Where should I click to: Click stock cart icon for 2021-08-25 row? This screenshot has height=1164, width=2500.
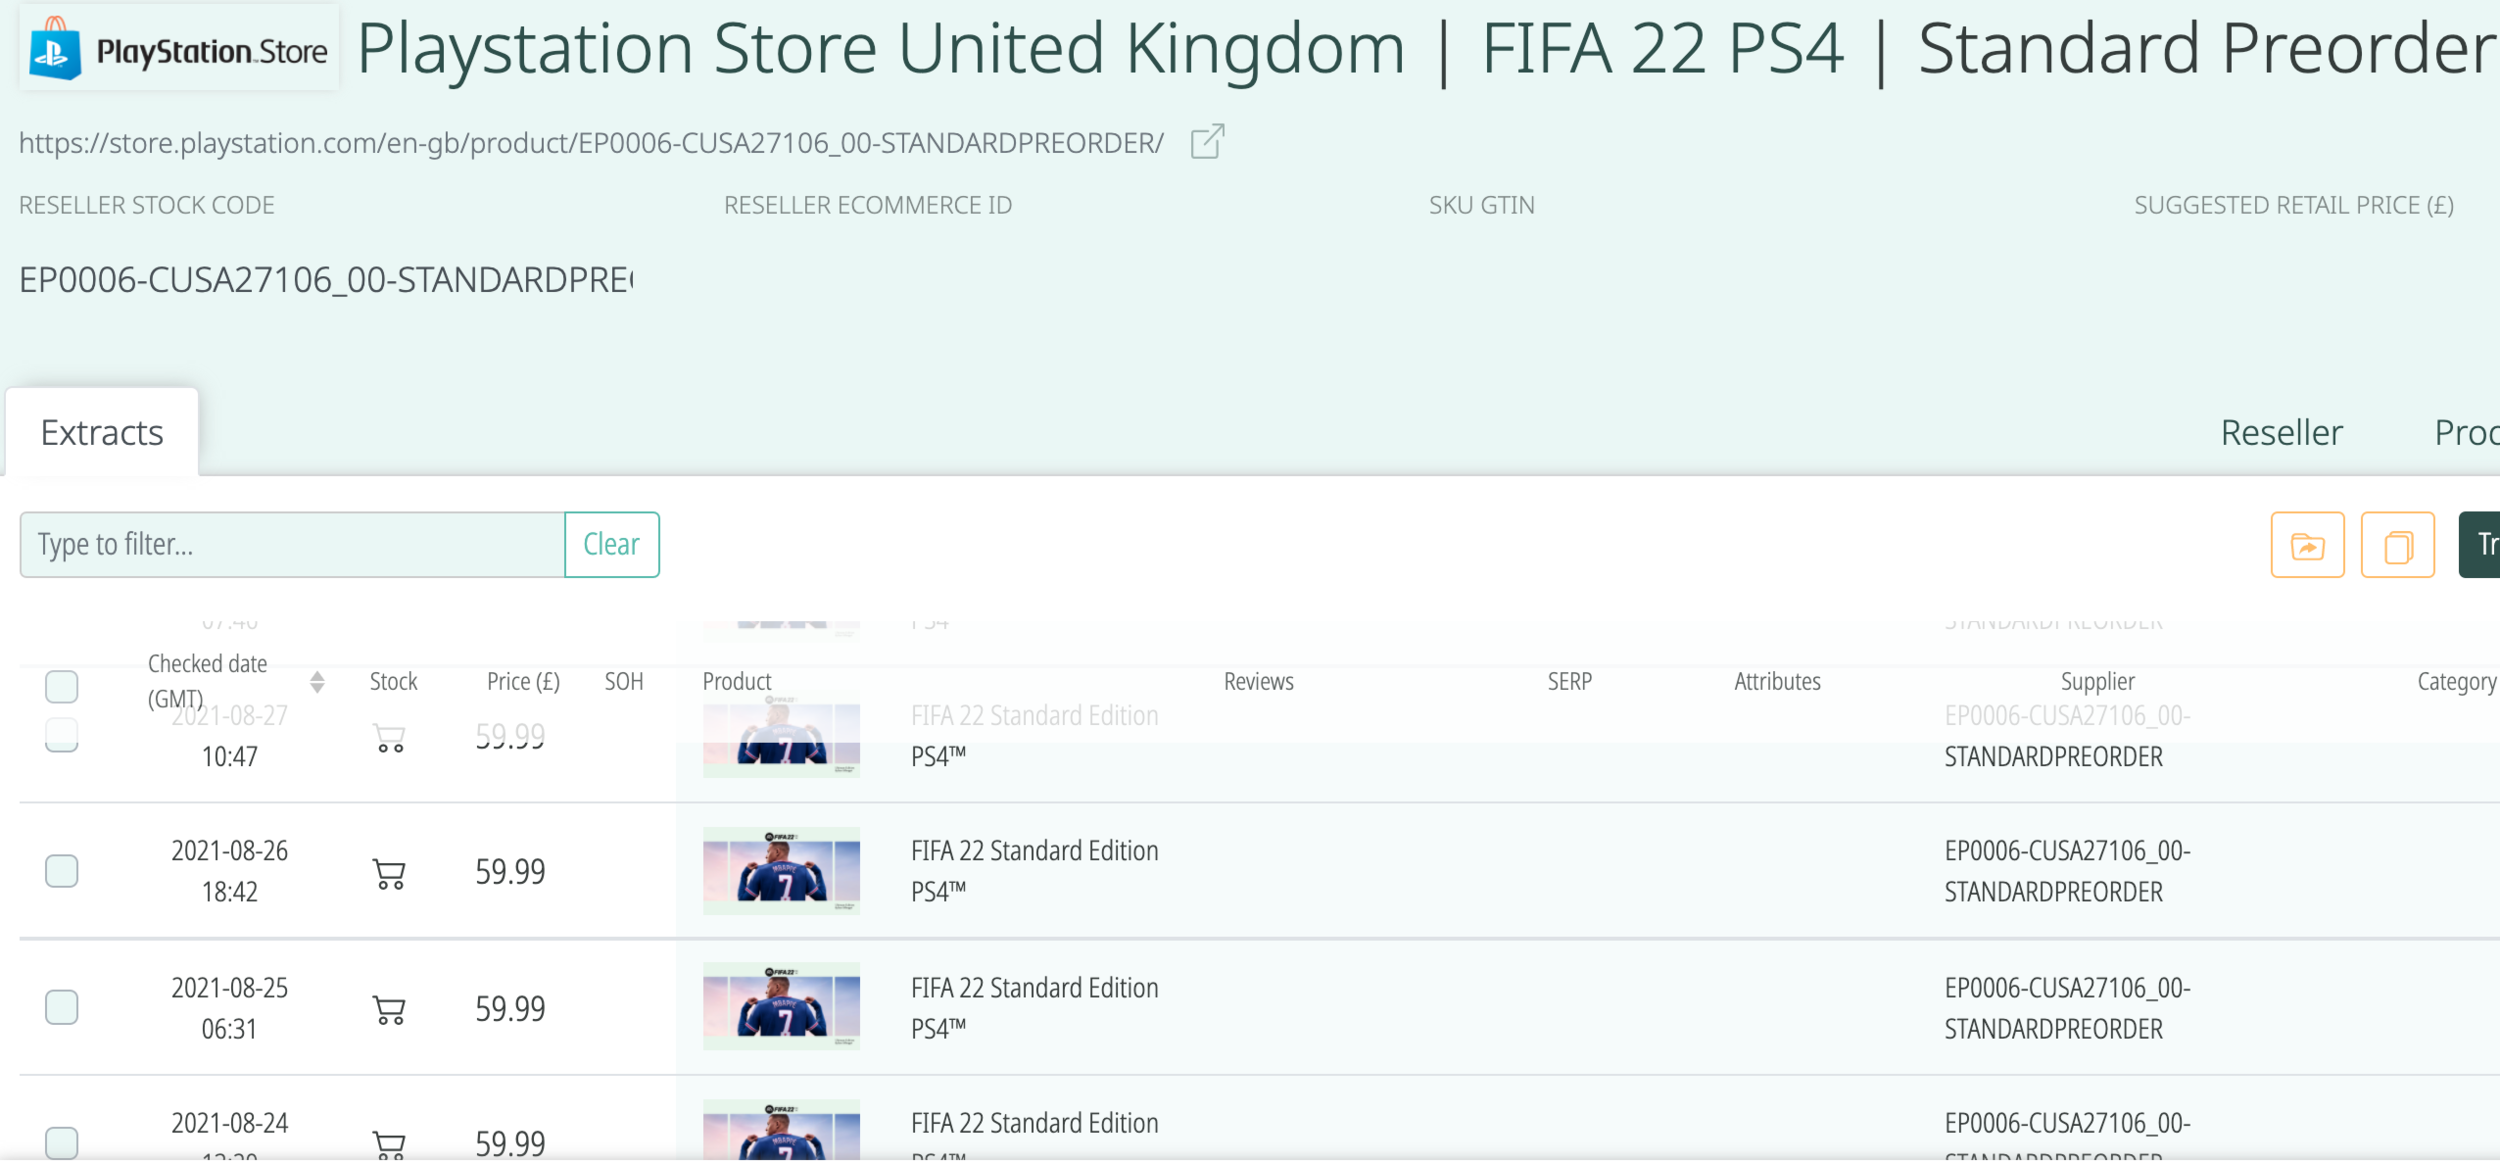point(389,1009)
